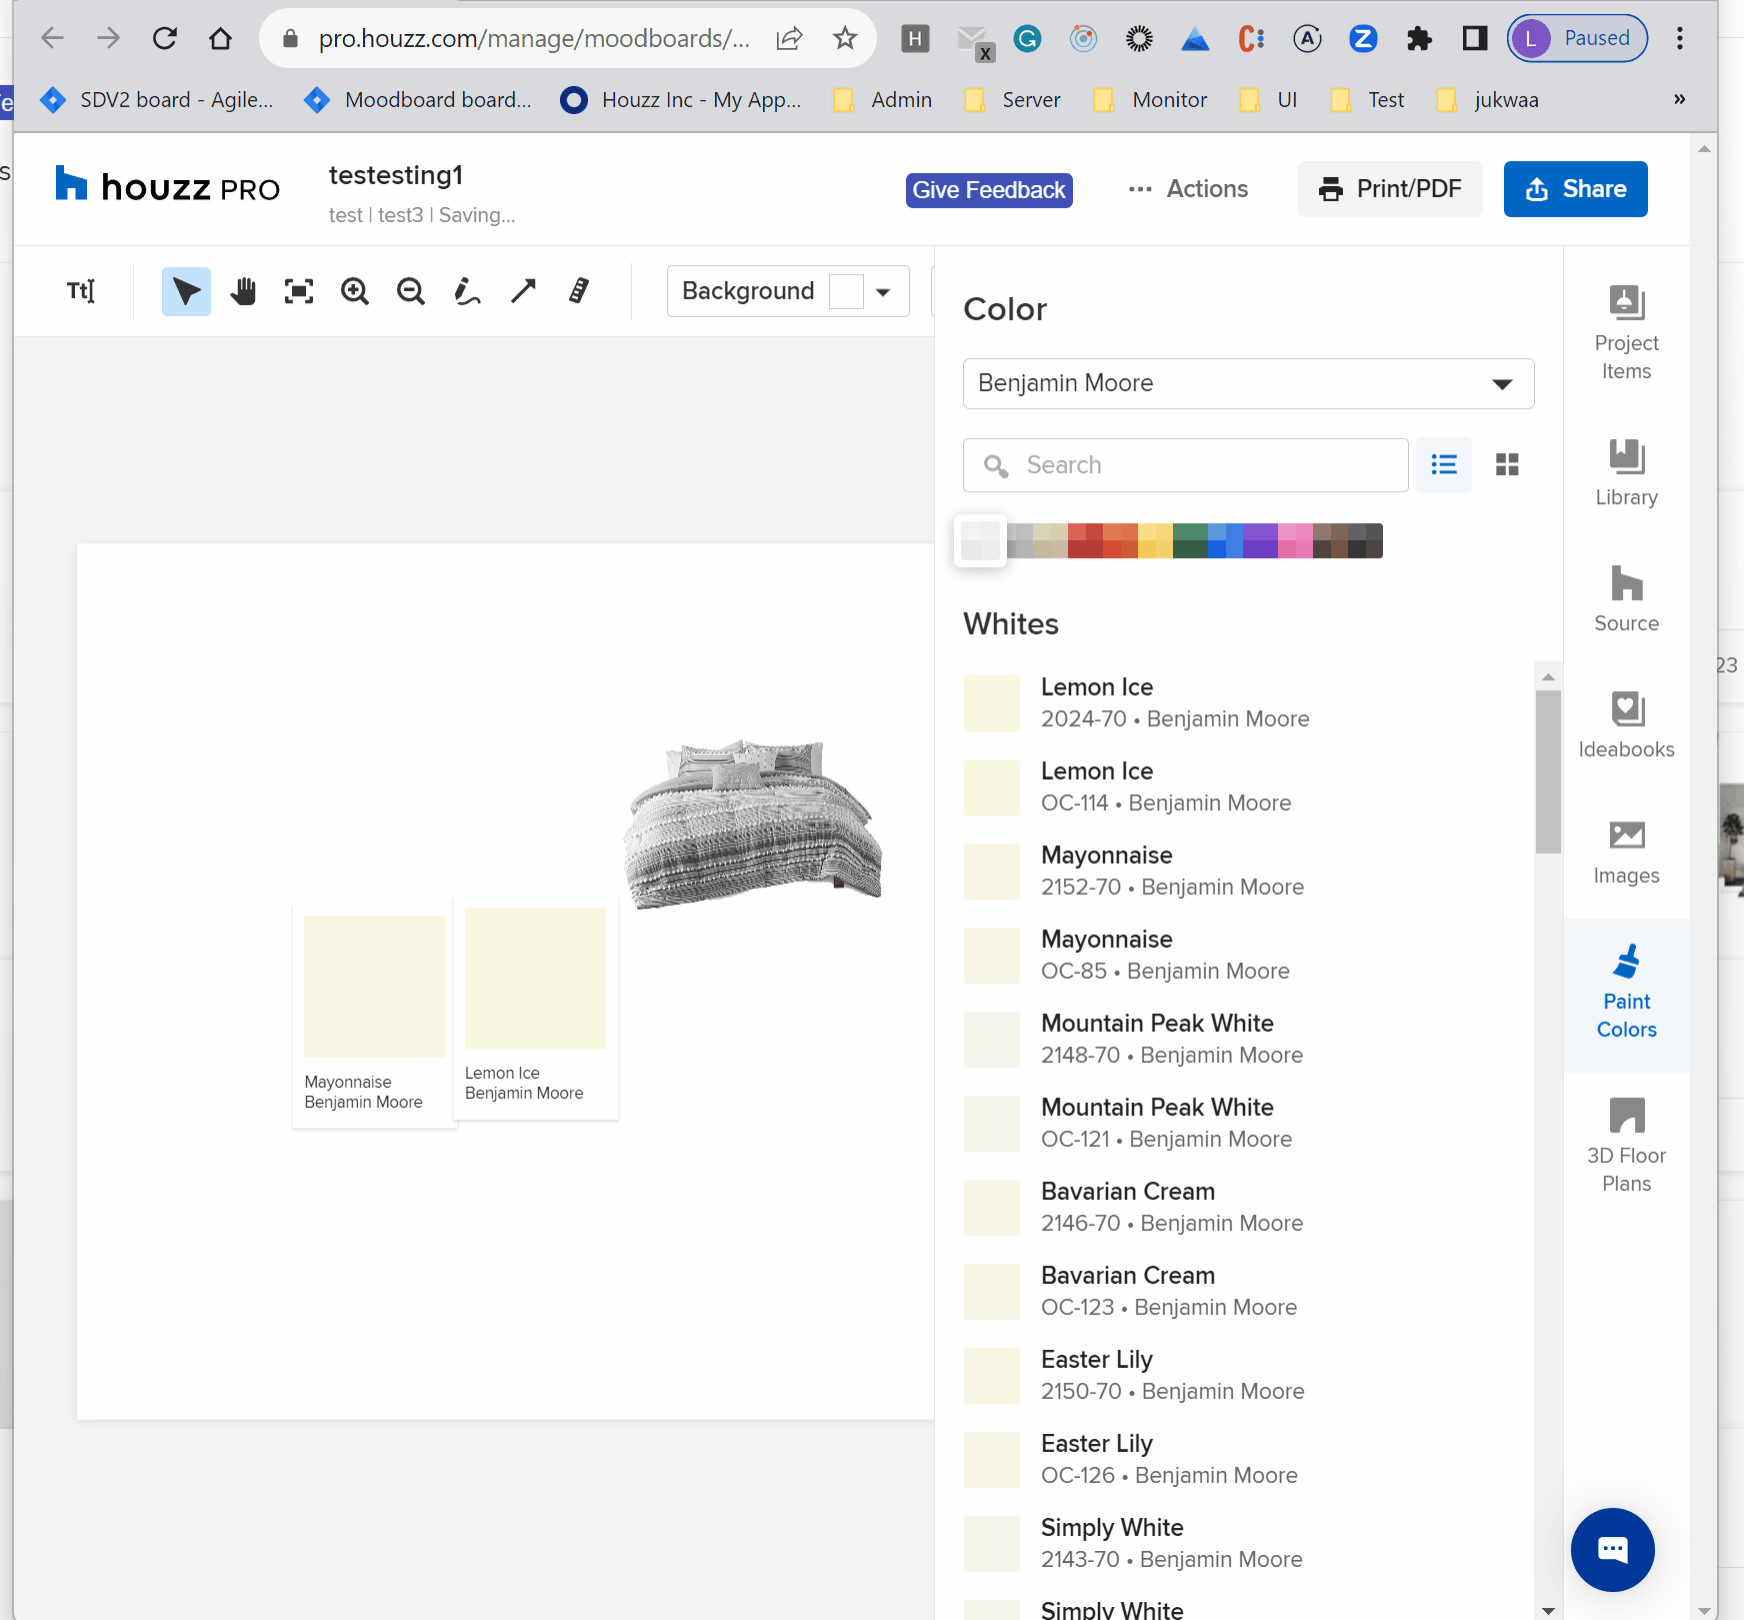1744x1620 pixels.
Task: Activate the Select arrow tool
Action: coord(186,291)
